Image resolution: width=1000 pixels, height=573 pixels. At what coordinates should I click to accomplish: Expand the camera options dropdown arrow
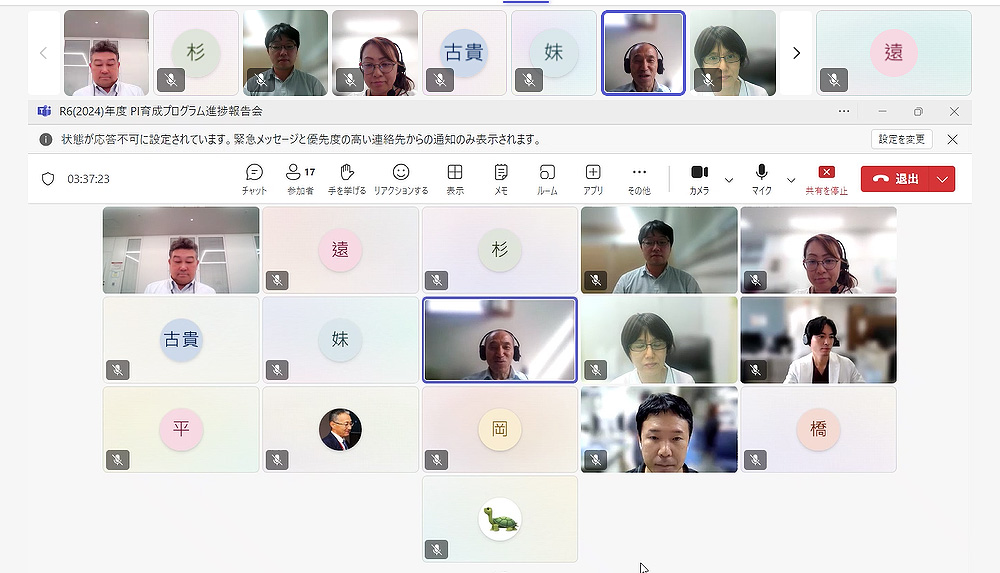coord(729,180)
